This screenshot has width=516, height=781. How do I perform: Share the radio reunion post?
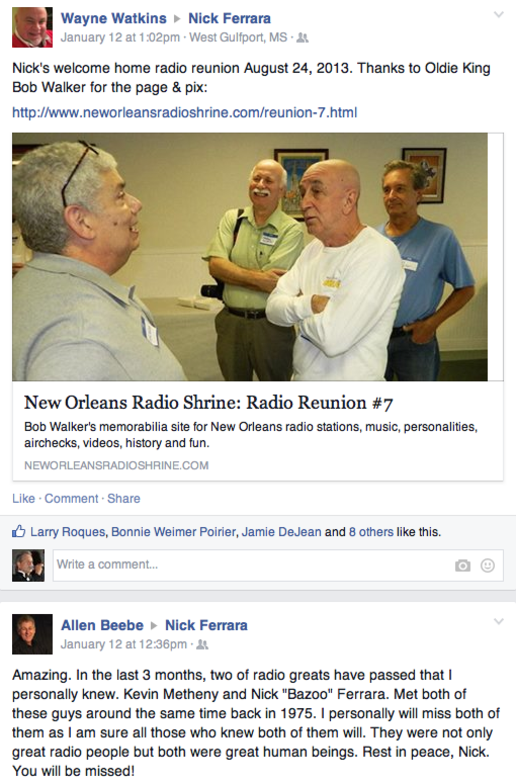point(124,499)
